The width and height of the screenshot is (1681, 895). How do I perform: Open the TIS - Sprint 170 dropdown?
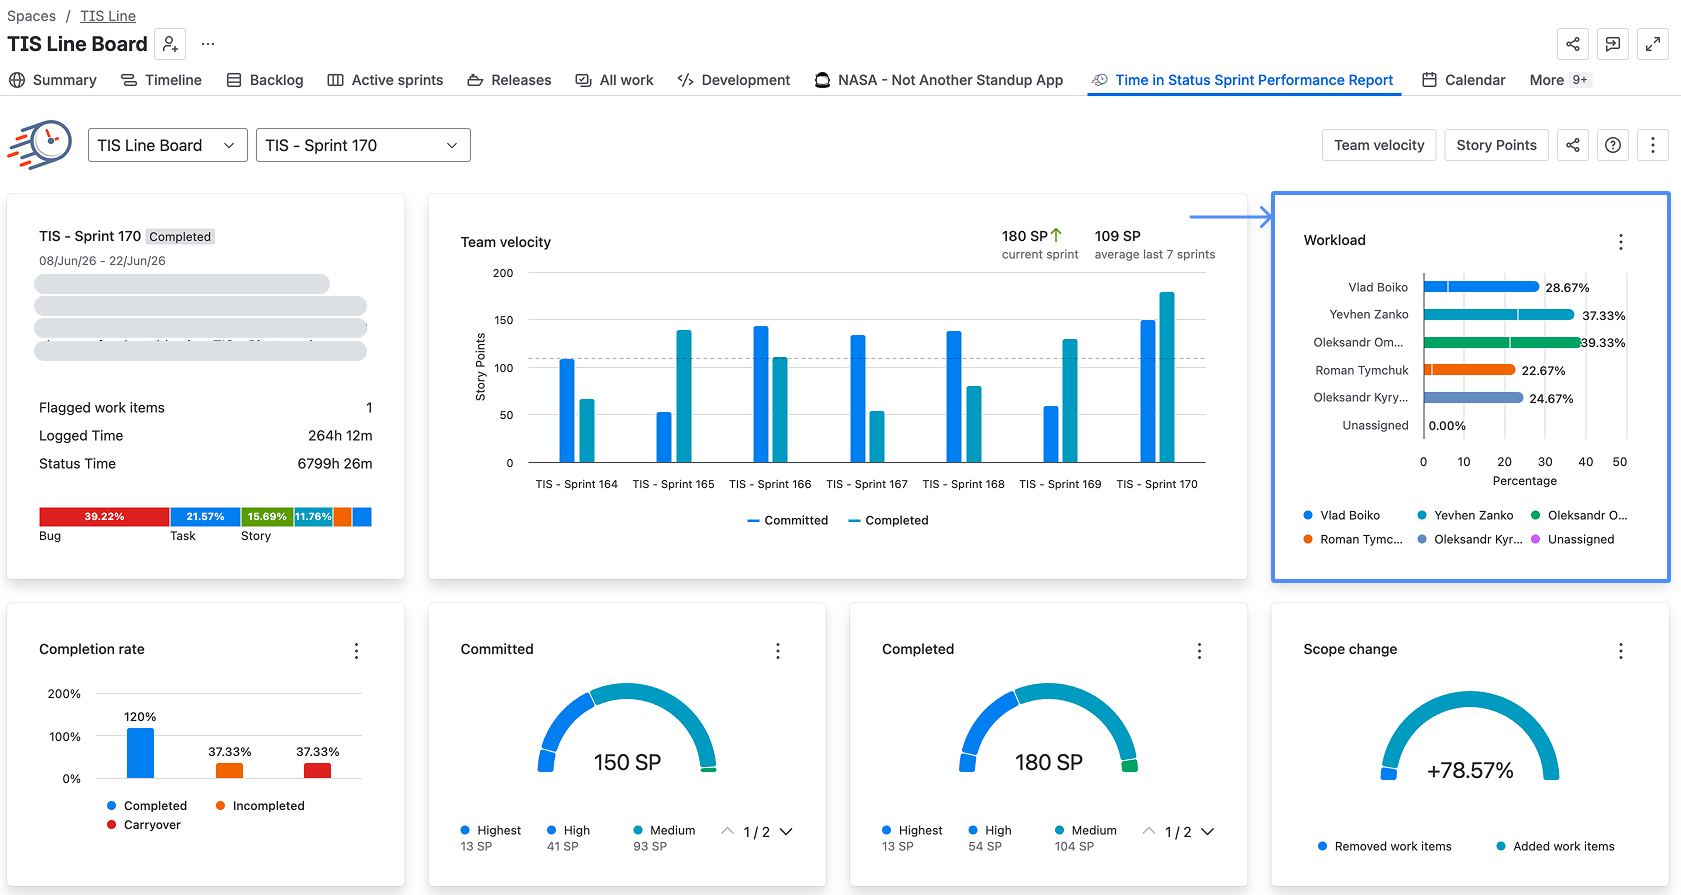coord(363,145)
